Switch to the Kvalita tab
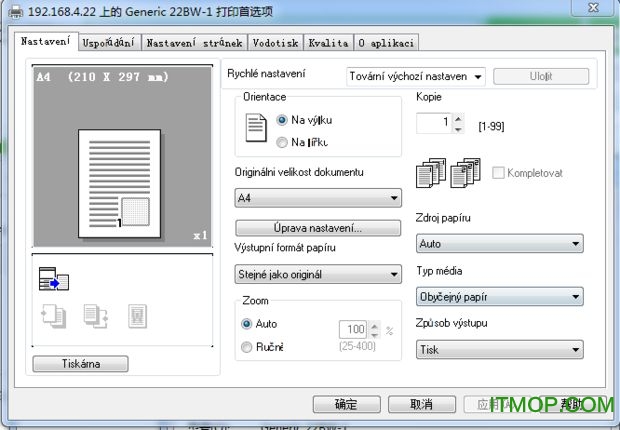The width and height of the screenshot is (620, 430). [x=329, y=43]
